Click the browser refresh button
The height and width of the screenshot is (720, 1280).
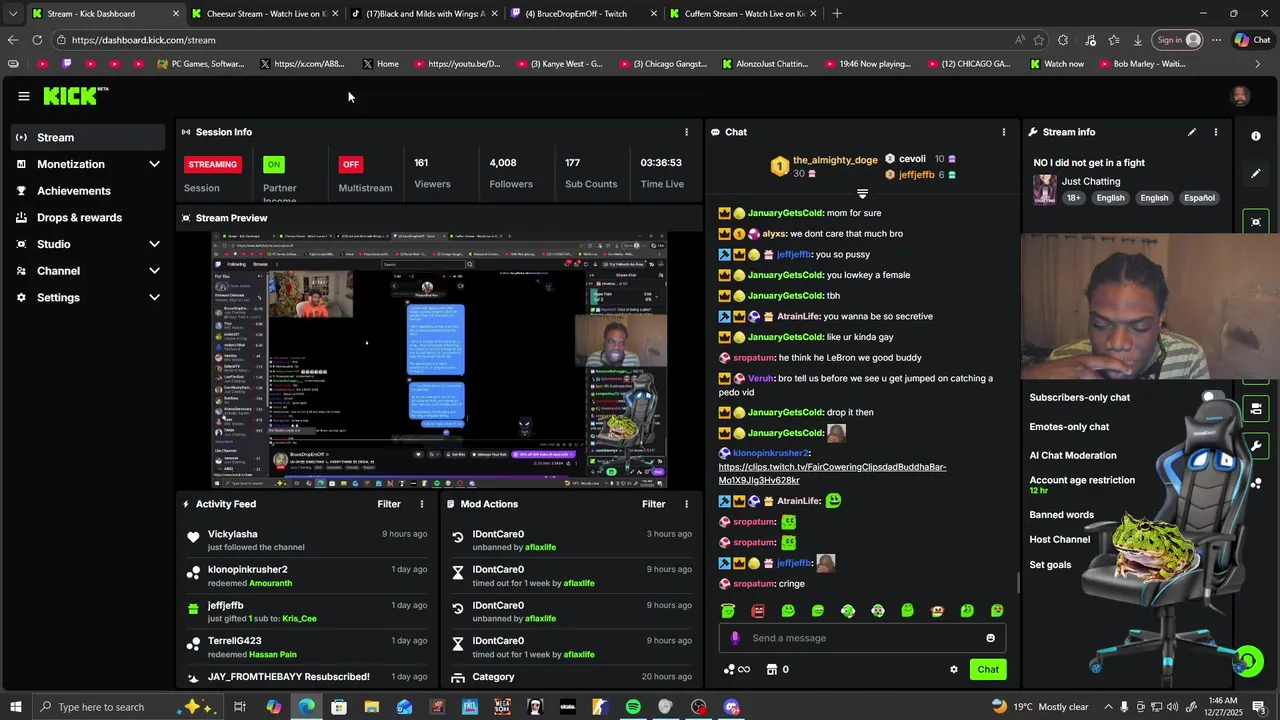click(37, 40)
